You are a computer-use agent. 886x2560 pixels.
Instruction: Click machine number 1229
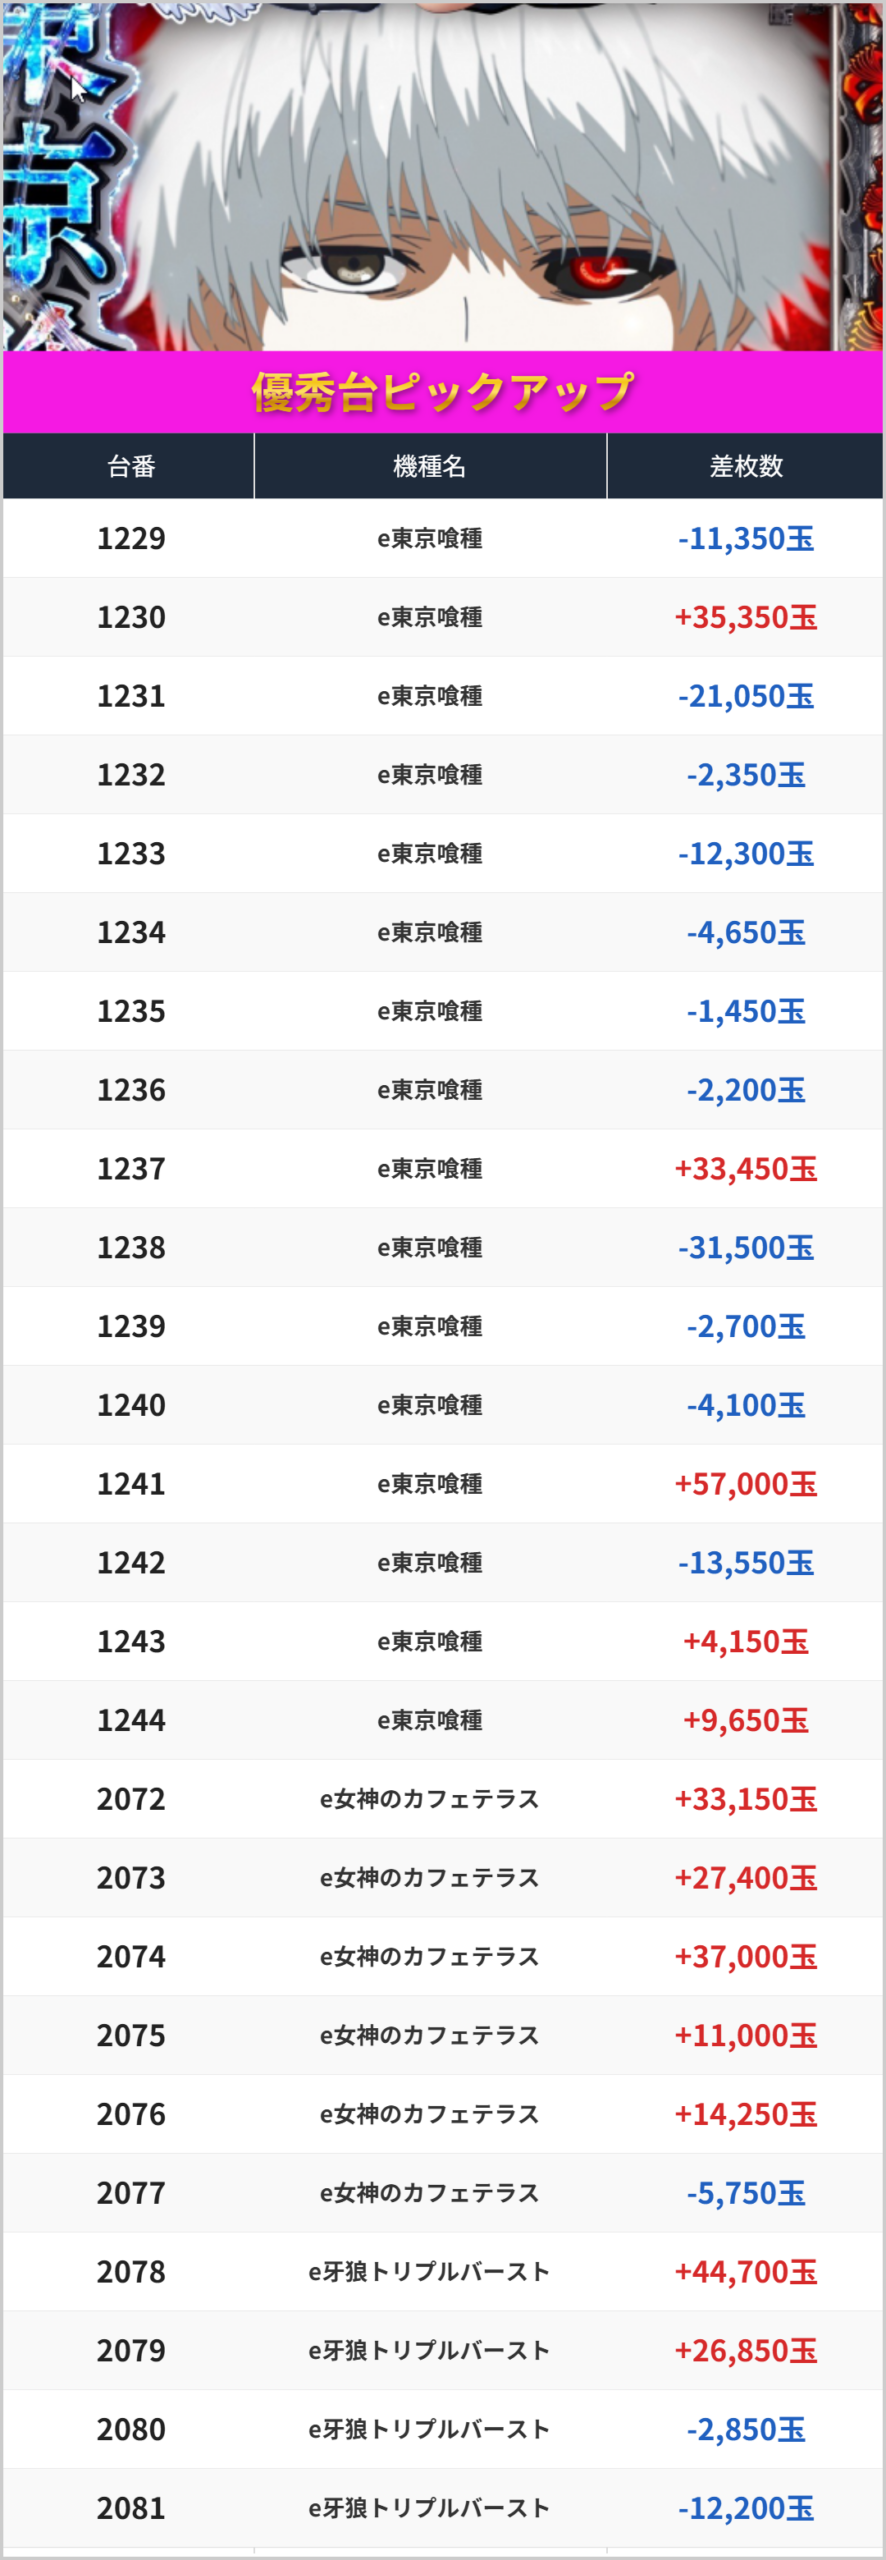[131, 539]
